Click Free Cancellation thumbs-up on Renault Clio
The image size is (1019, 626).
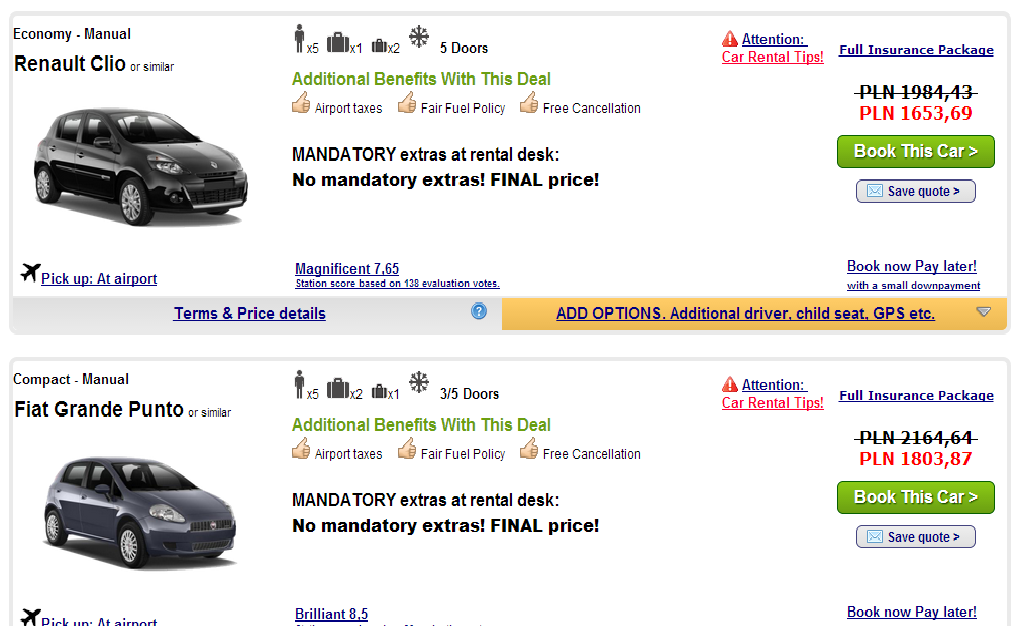coord(529,103)
